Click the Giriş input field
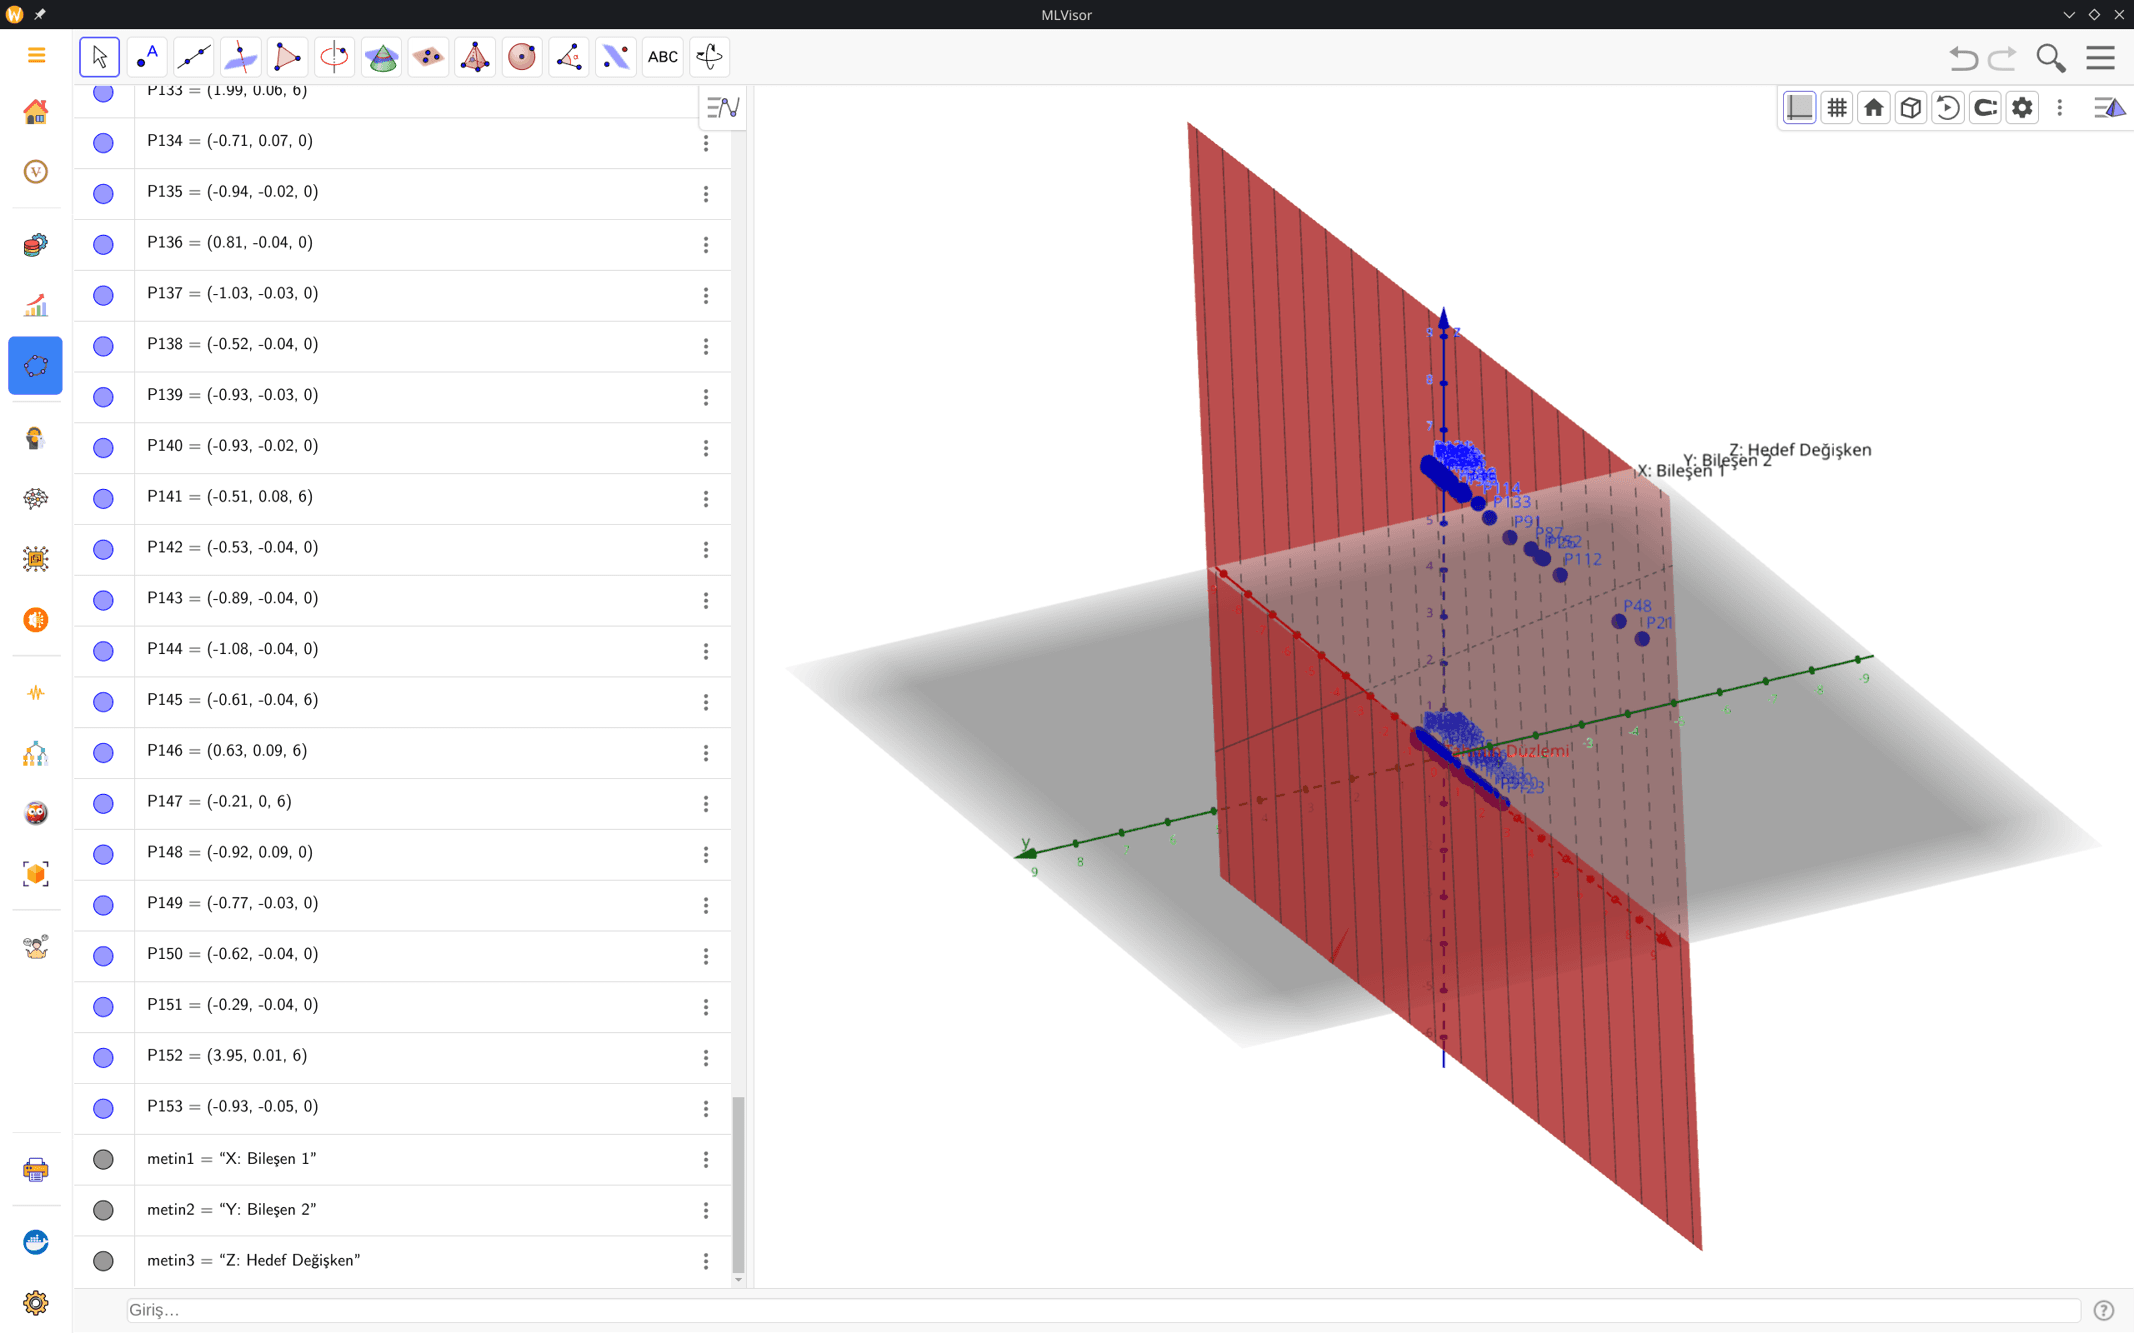The height and width of the screenshot is (1333, 2134). point(1103,1310)
